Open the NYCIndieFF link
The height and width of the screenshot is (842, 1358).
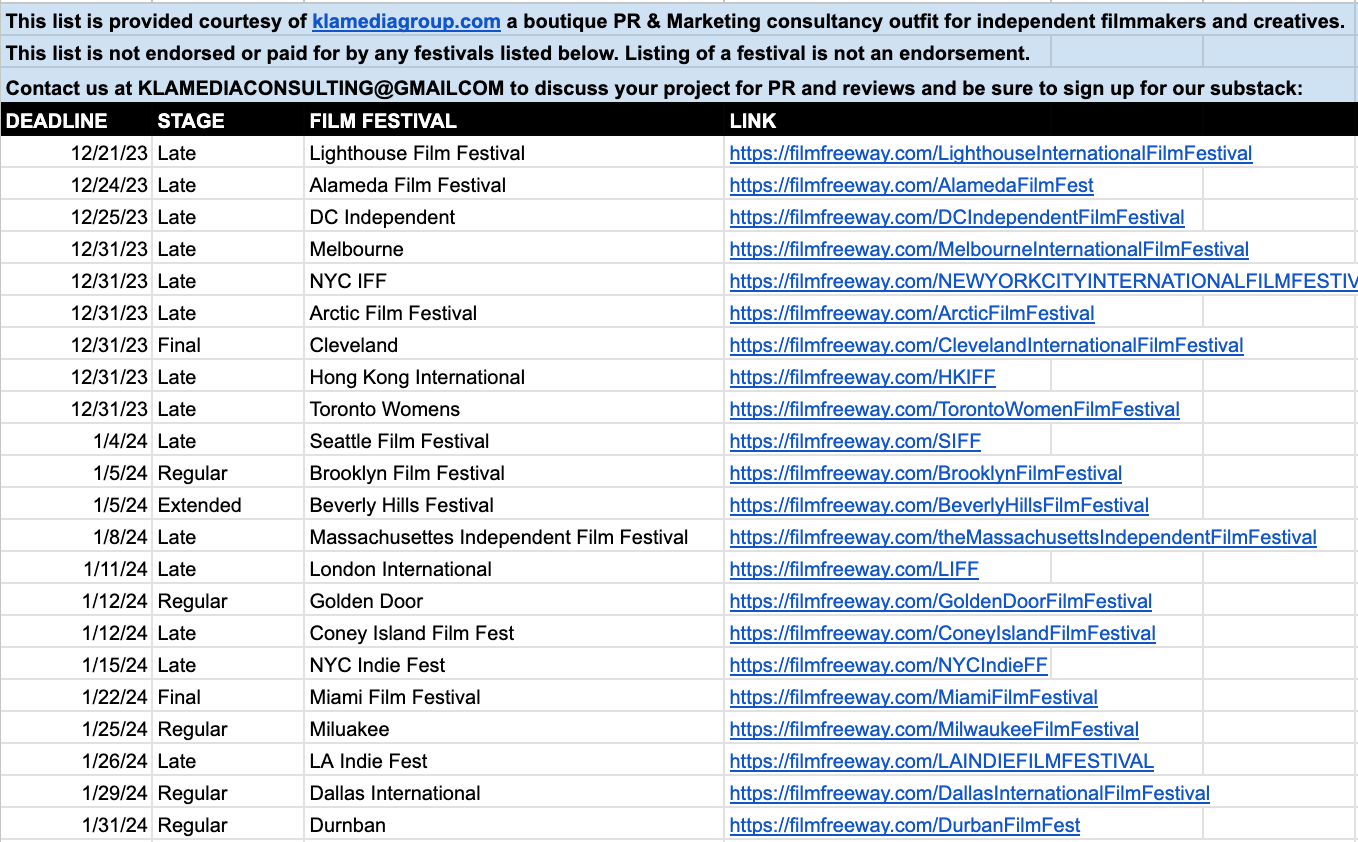point(889,665)
